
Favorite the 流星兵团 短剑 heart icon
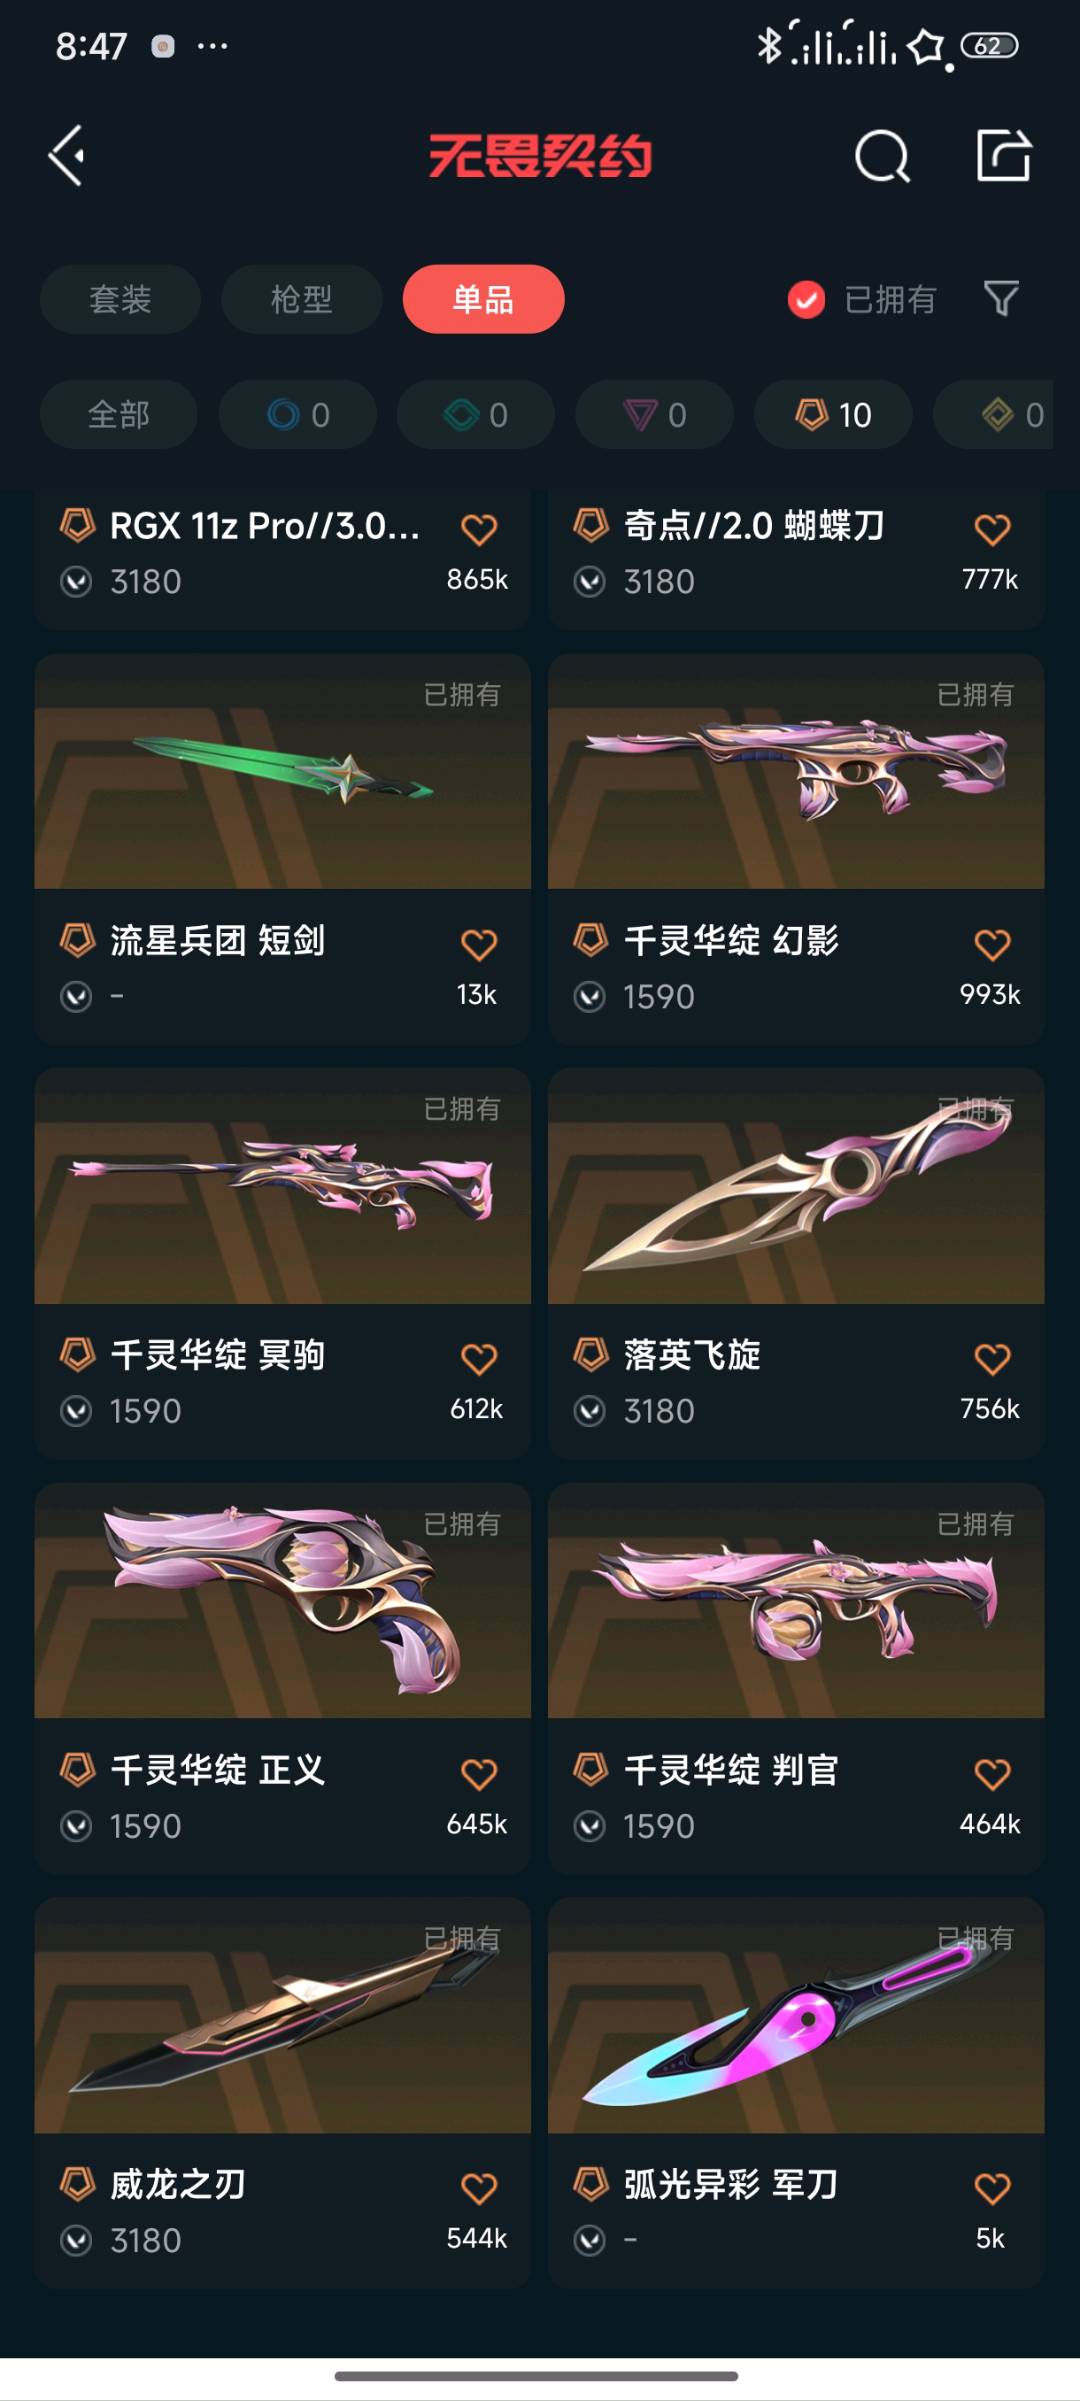tap(479, 944)
